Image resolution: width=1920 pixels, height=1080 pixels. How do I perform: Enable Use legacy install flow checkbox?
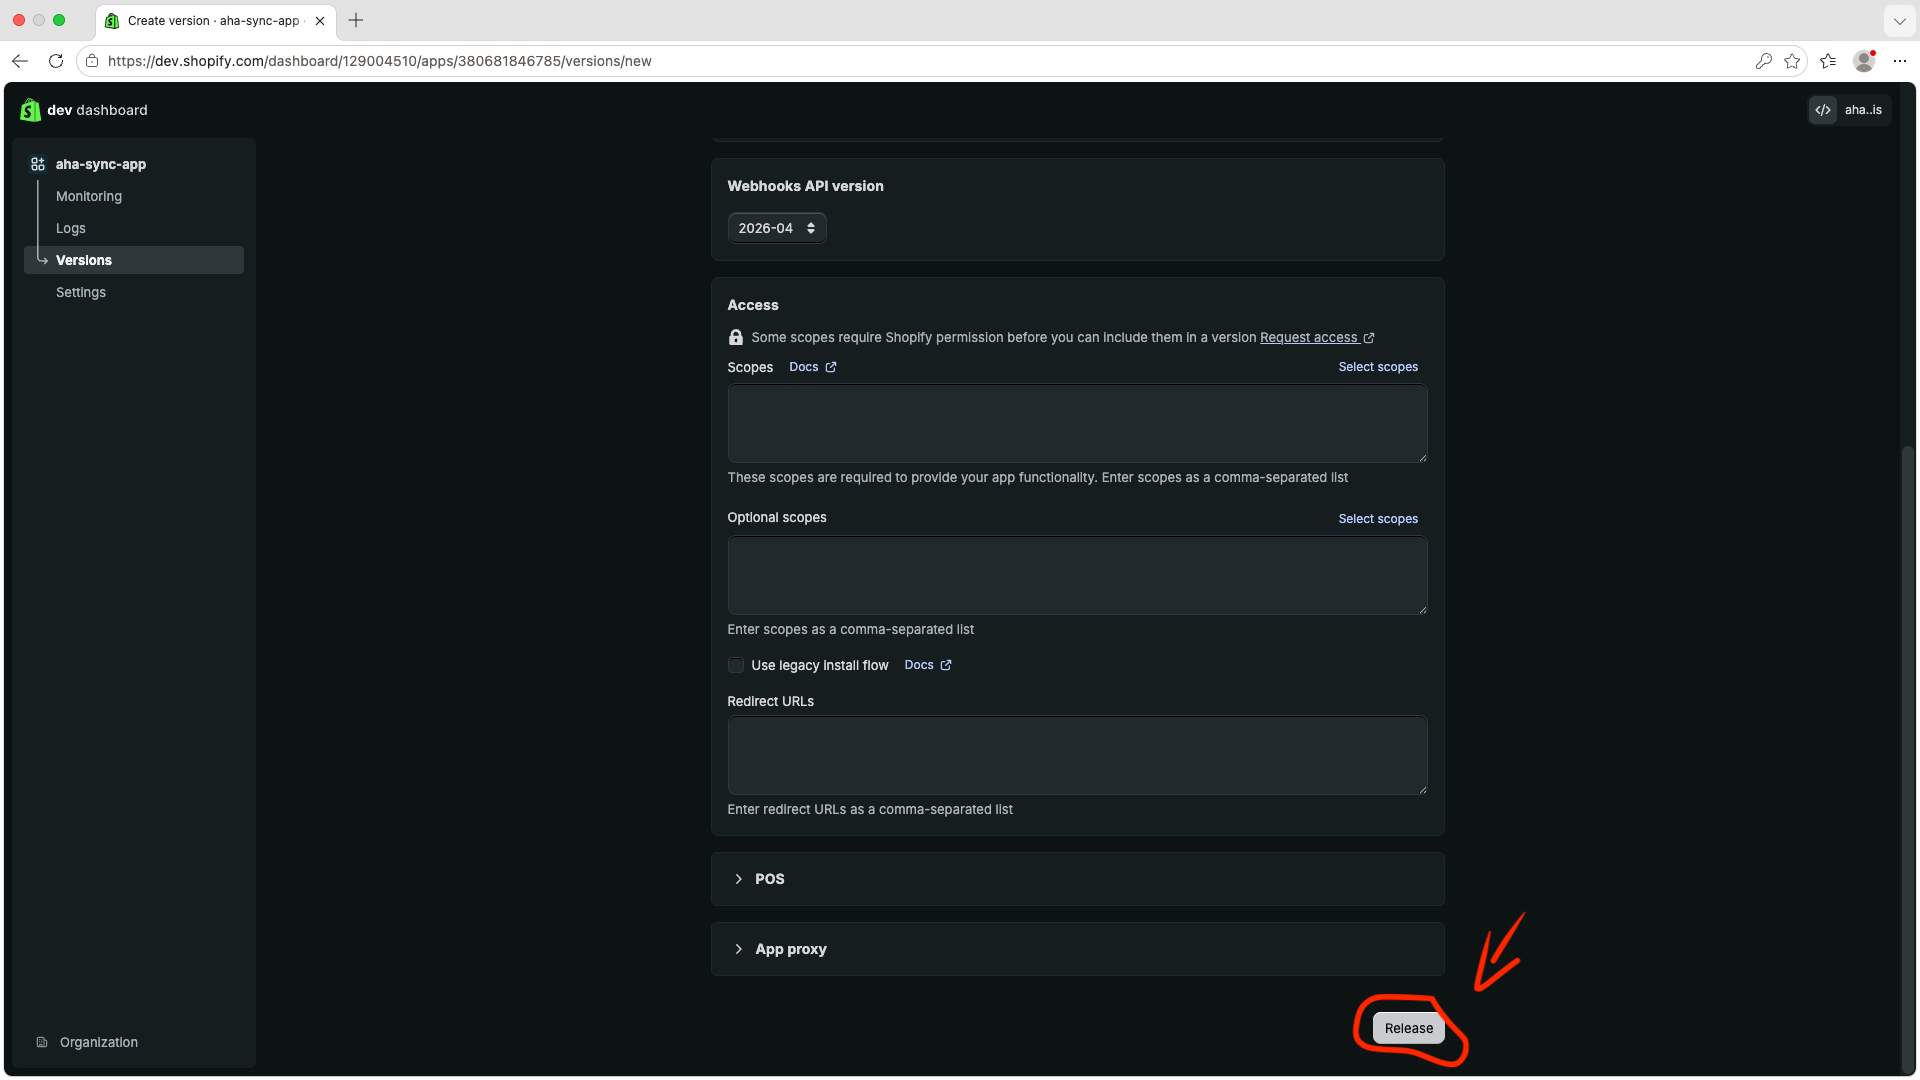coord(736,665)
